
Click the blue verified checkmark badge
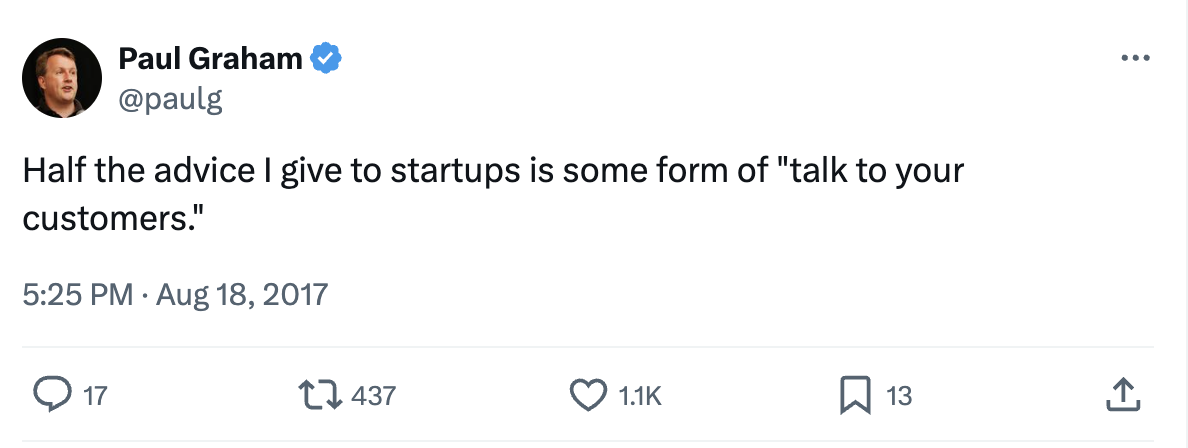325,59
